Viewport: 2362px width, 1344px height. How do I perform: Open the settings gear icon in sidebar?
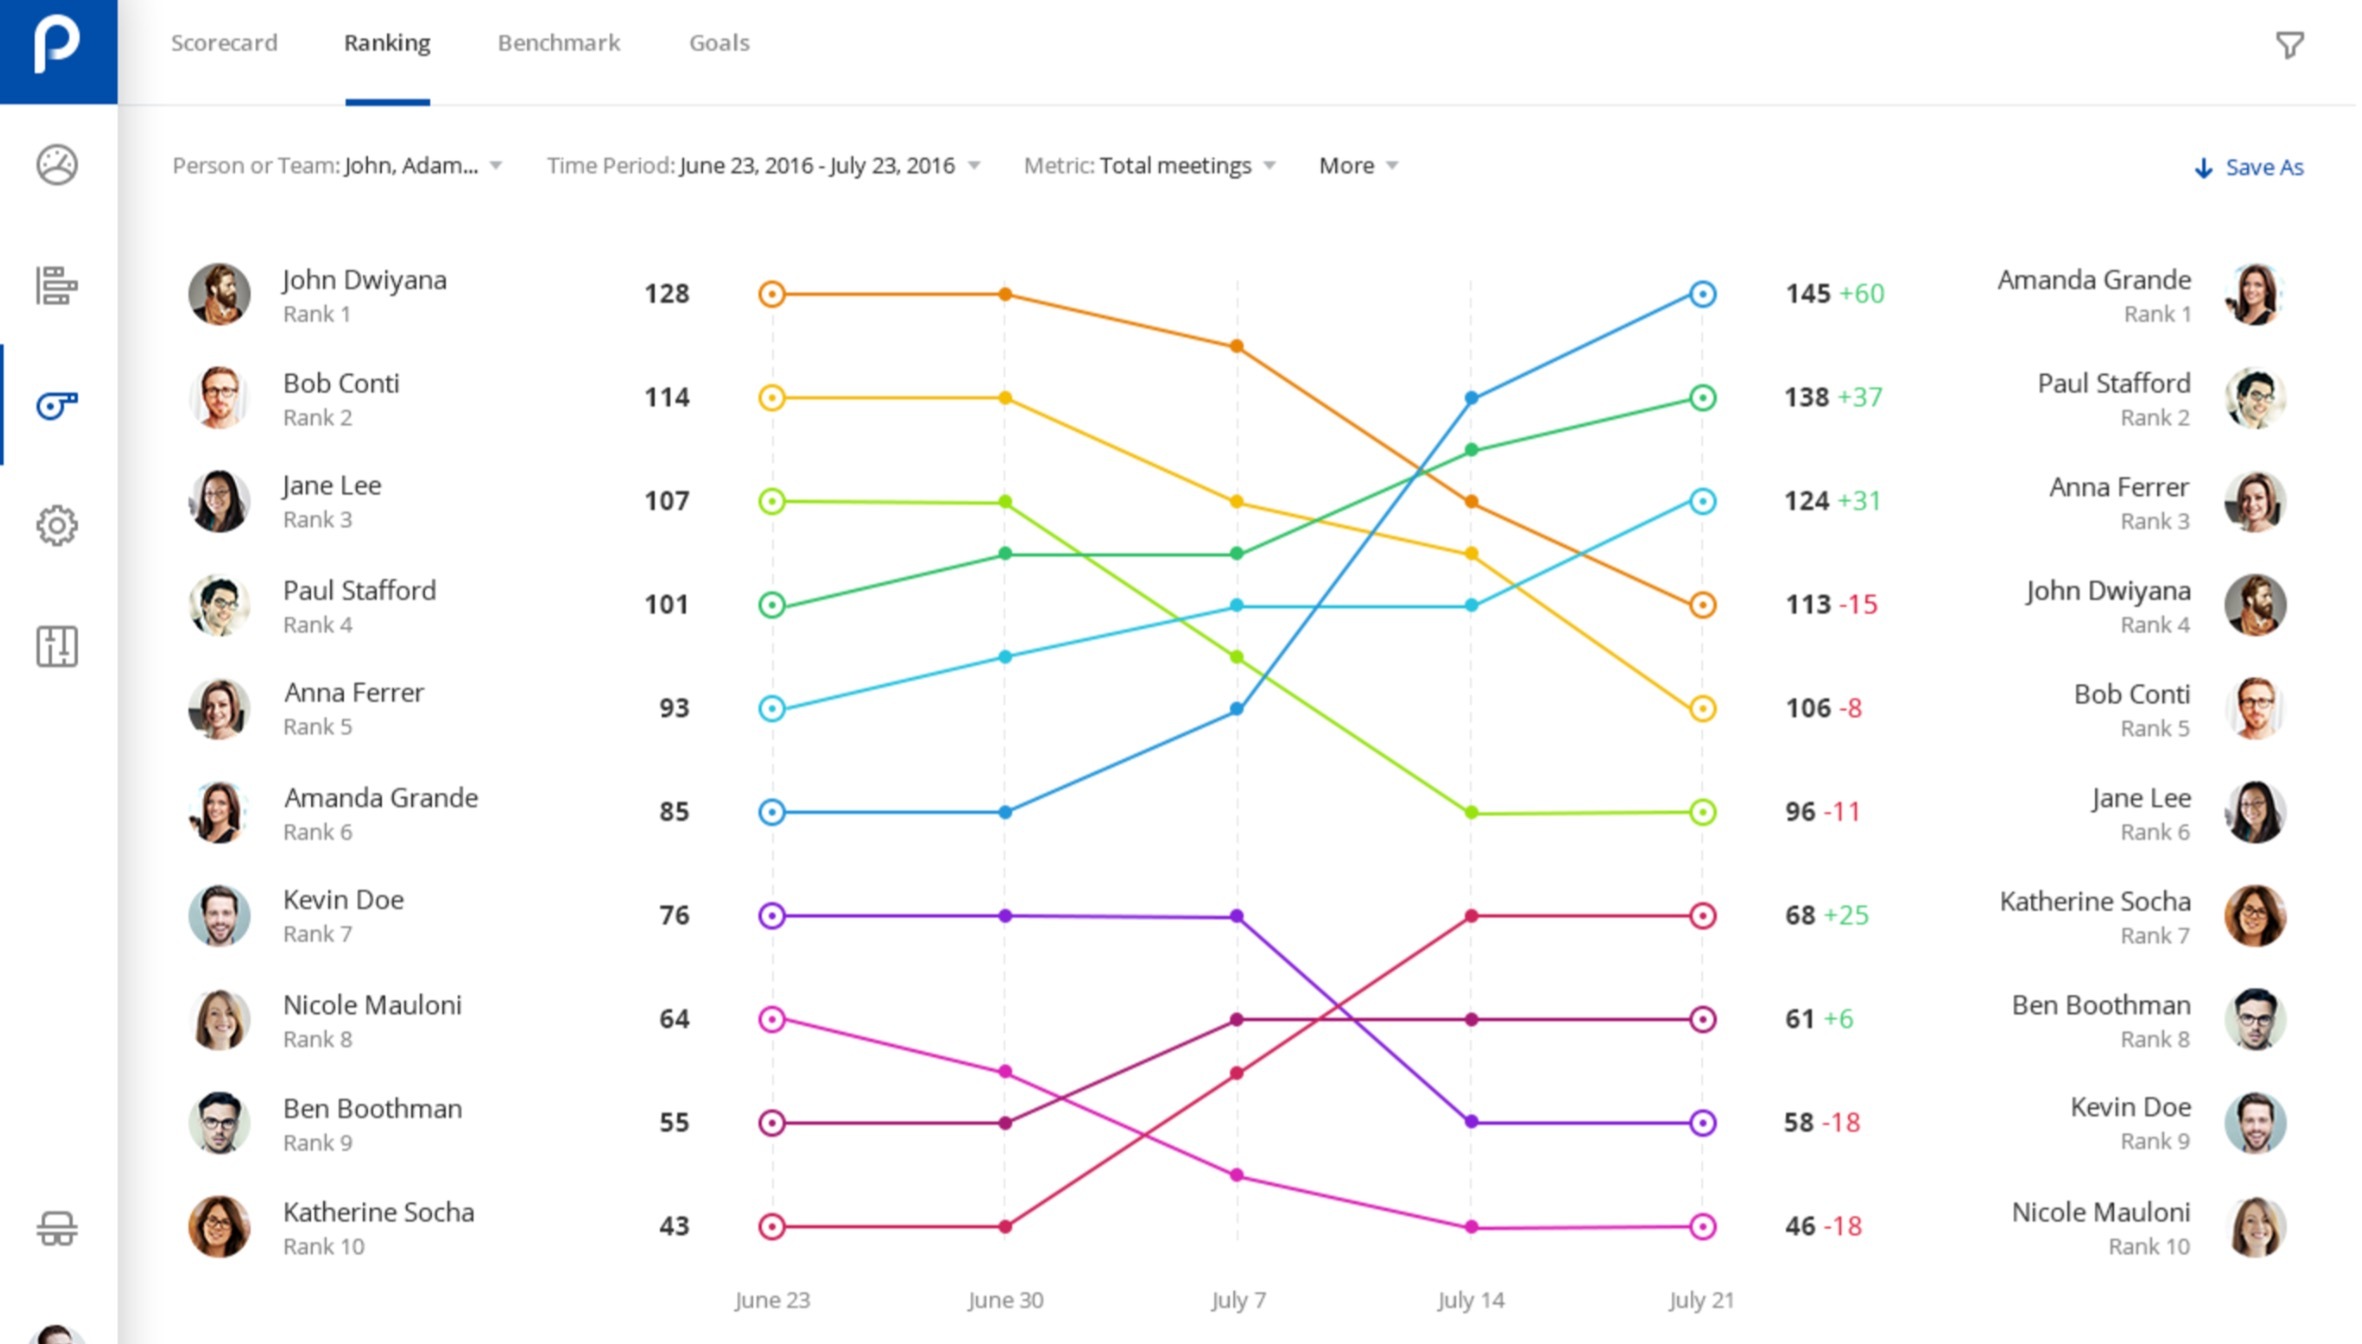[x=57, y=525]
